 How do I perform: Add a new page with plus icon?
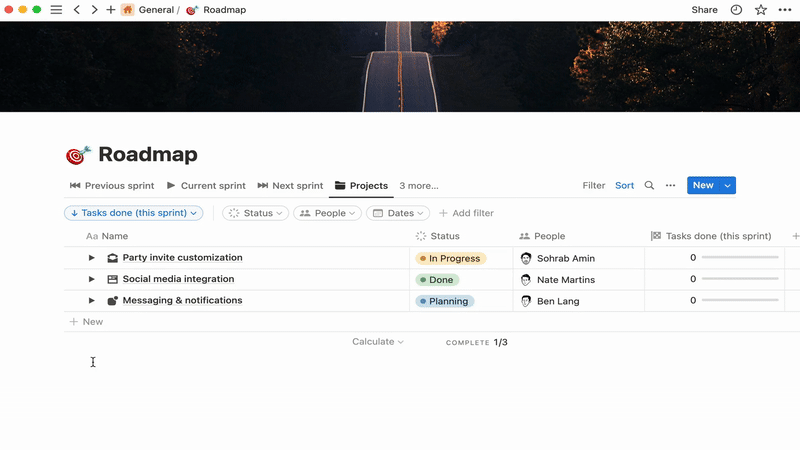tap(111, 10)
